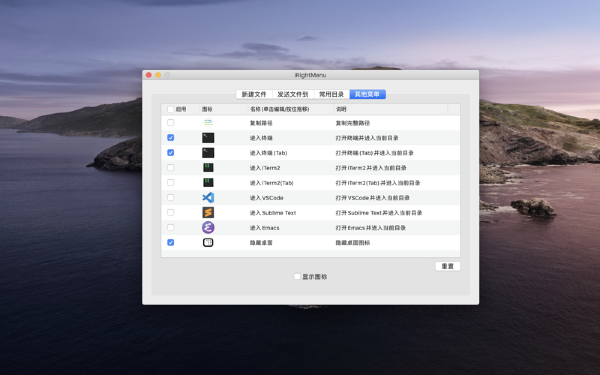
Task: Click the name cell 进入Sublime Text
Action: click(273, 213)
